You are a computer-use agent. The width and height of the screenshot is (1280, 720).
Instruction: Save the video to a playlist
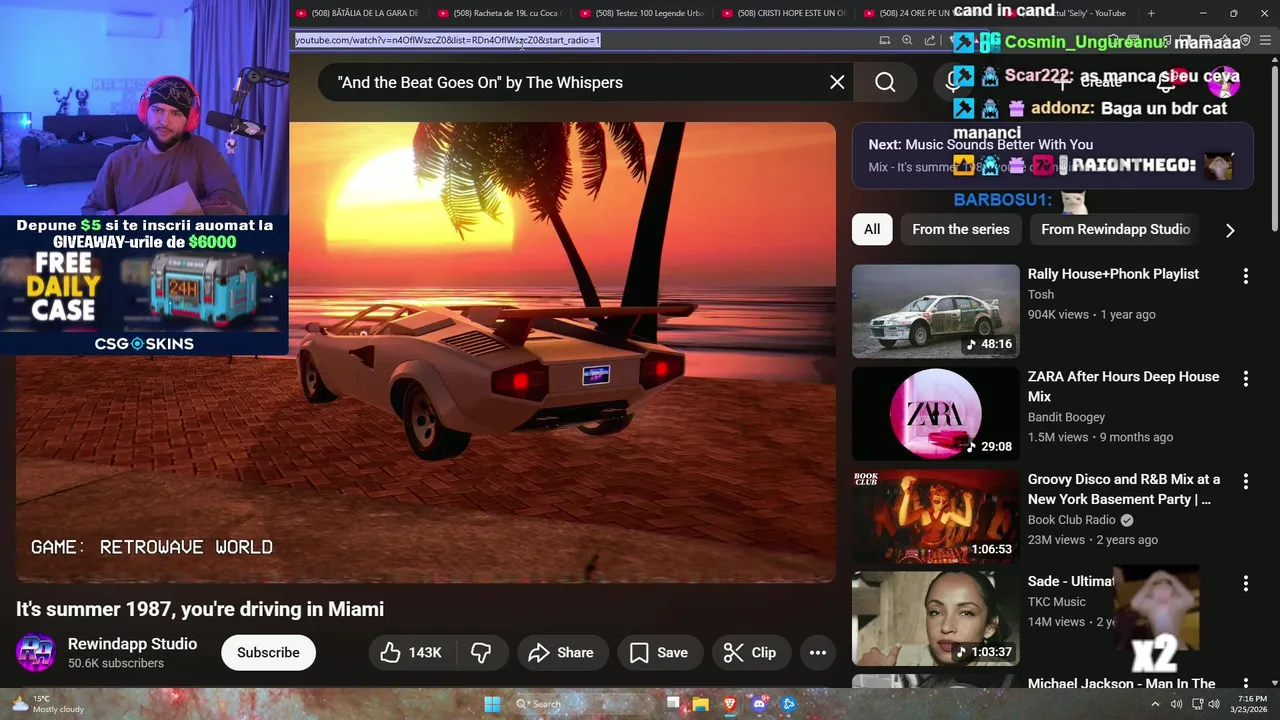pos(659,653)
